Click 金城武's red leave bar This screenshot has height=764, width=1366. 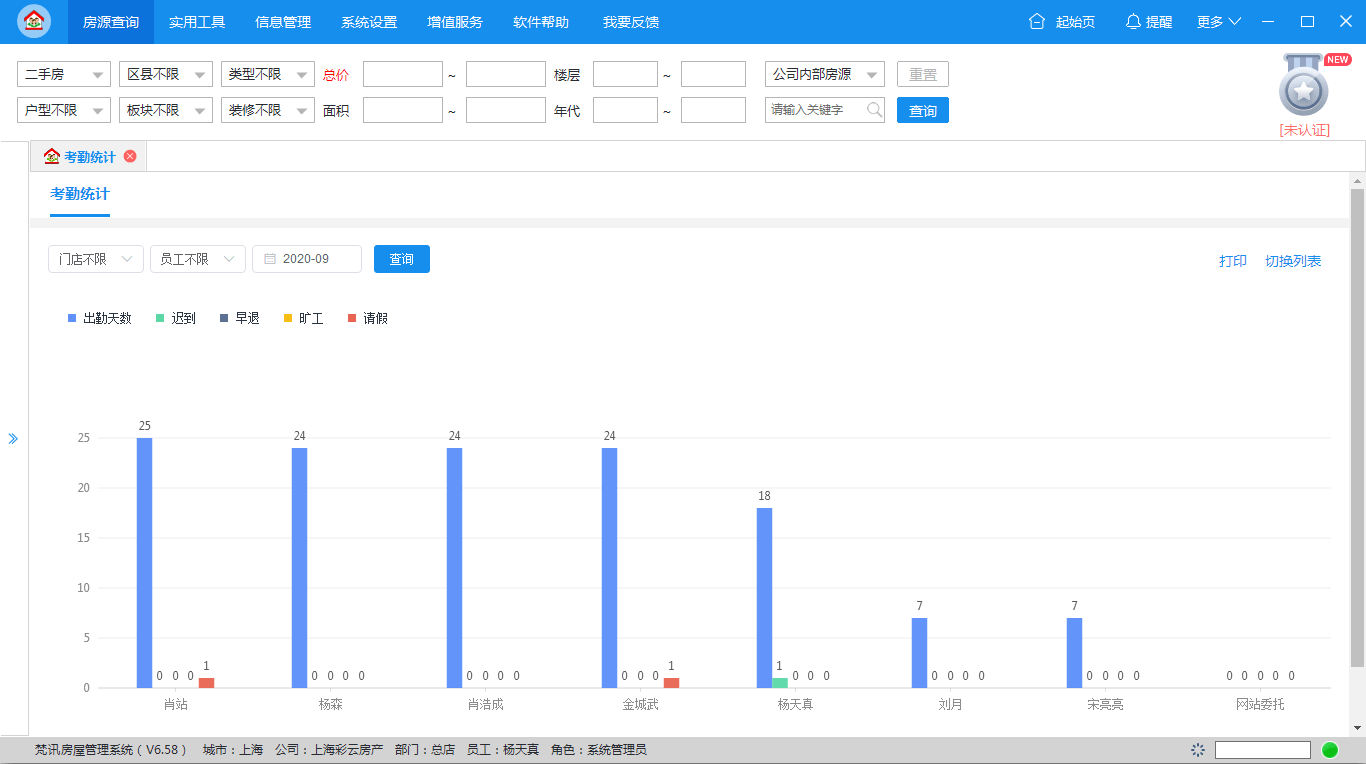671,683
